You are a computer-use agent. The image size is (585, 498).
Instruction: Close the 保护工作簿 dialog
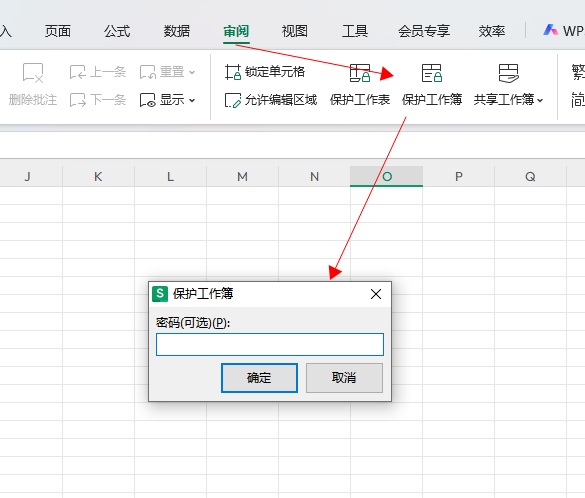pyautogui.click(x=376, y=294)
